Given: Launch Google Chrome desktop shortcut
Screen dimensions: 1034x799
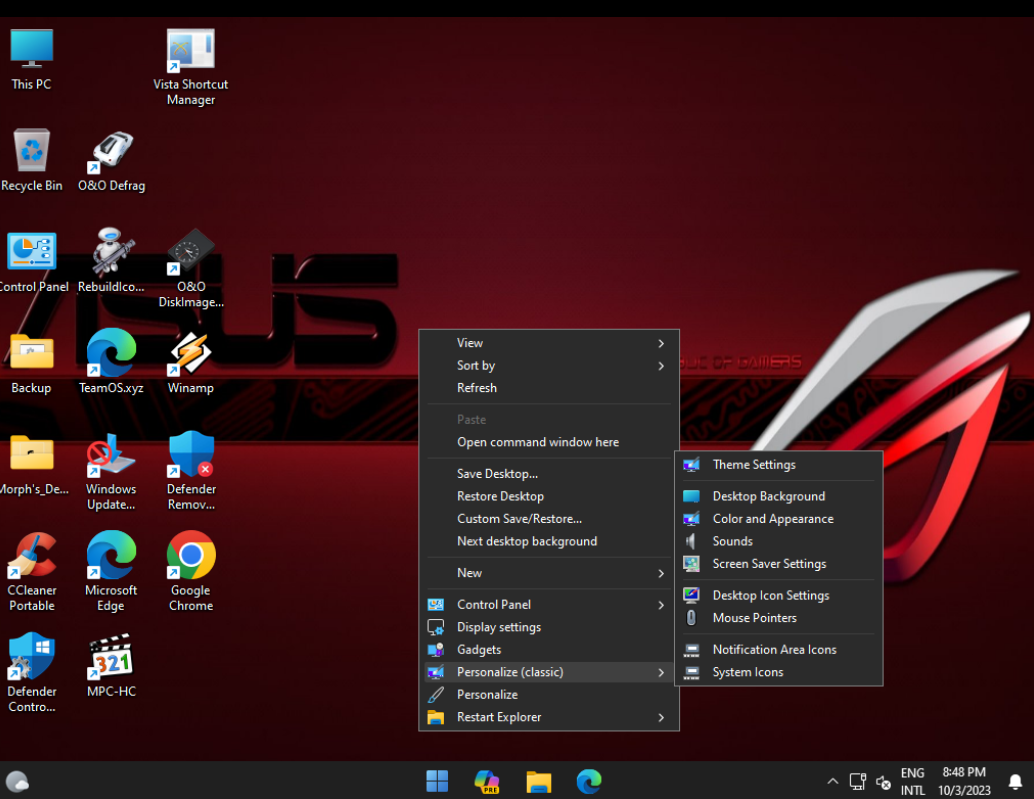Looking at the screenshot, I should [191, 572].
